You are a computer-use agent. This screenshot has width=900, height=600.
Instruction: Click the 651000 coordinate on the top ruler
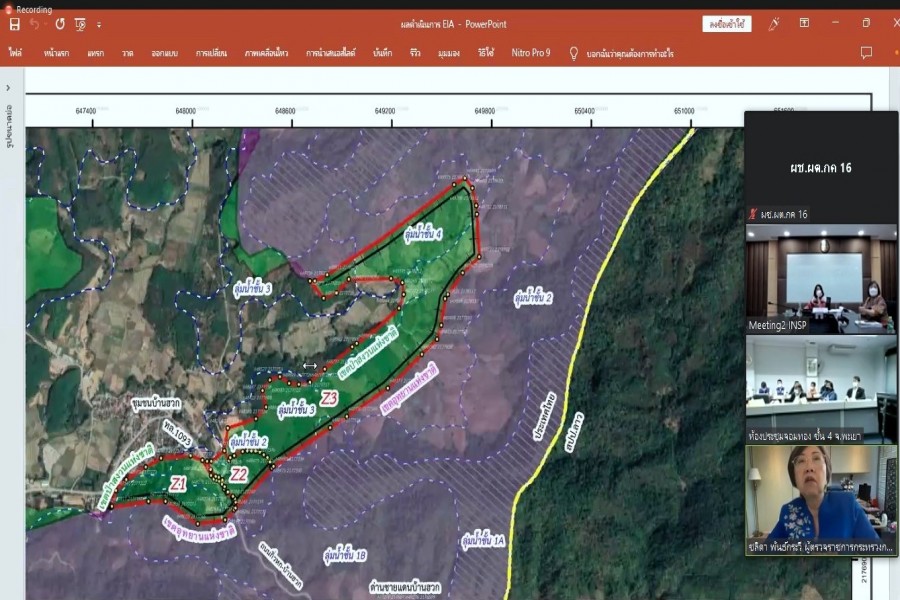point(684,111)
